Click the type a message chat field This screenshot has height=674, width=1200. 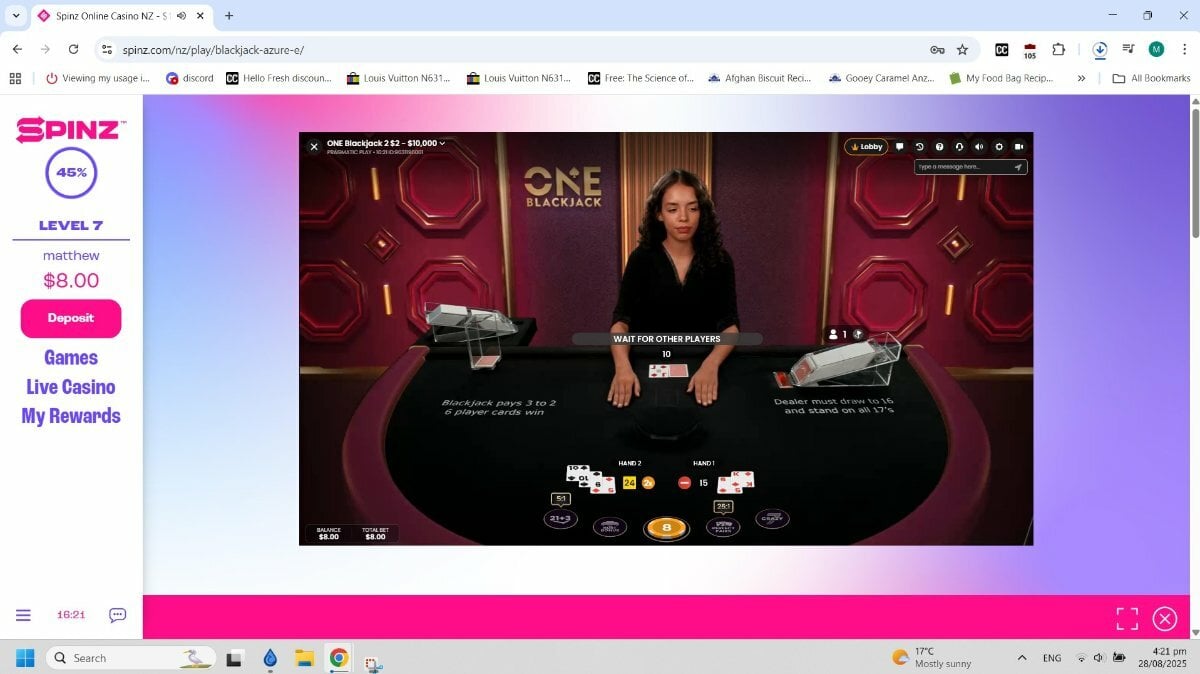point(964,167)
